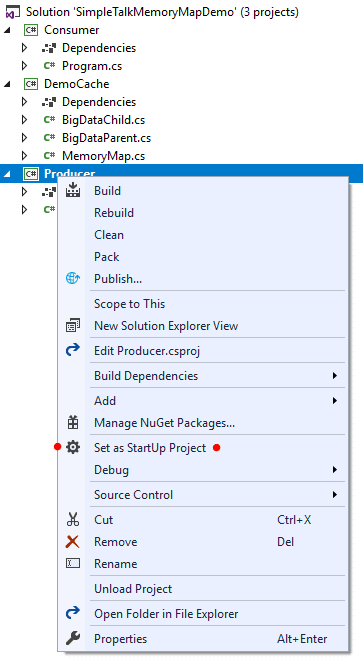Viewport: 363px width, 662px height.
Task: Click the Manage NuGet Packages gift icon
Action: [73, 423]
